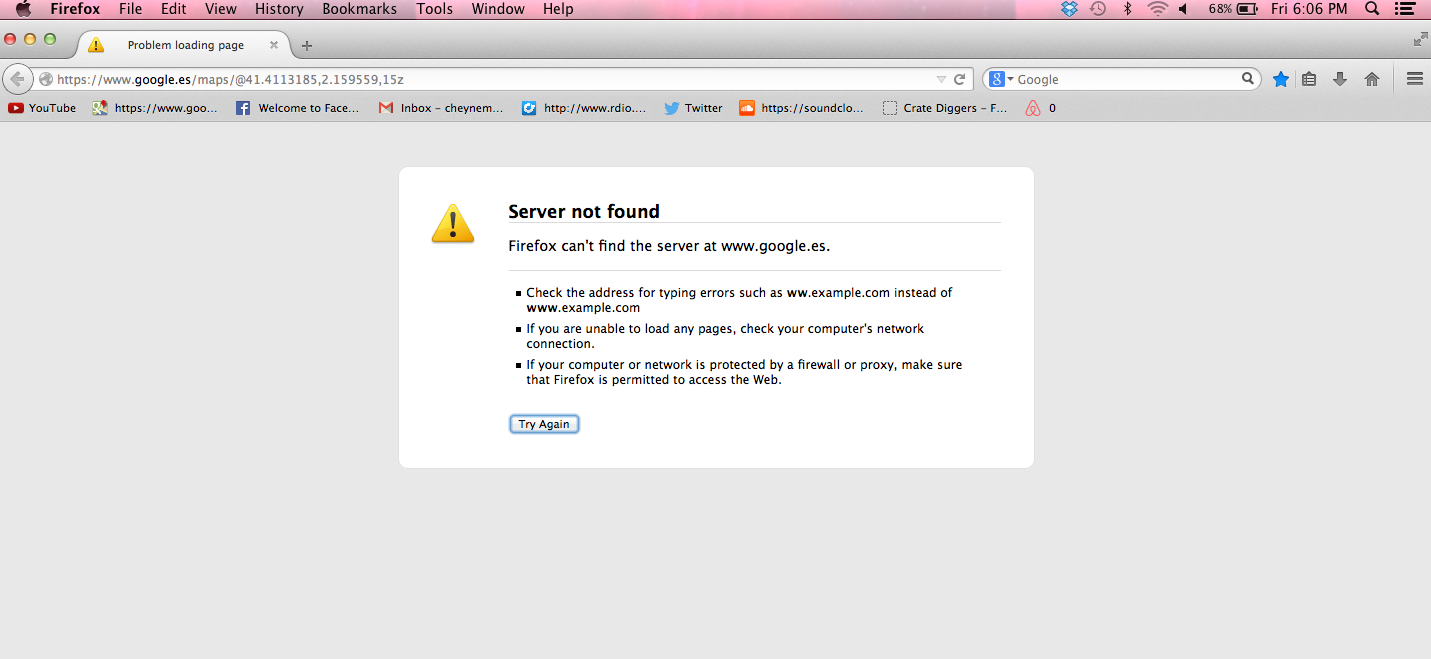Open the soundcloud bookmark

(x=802, y=108)
